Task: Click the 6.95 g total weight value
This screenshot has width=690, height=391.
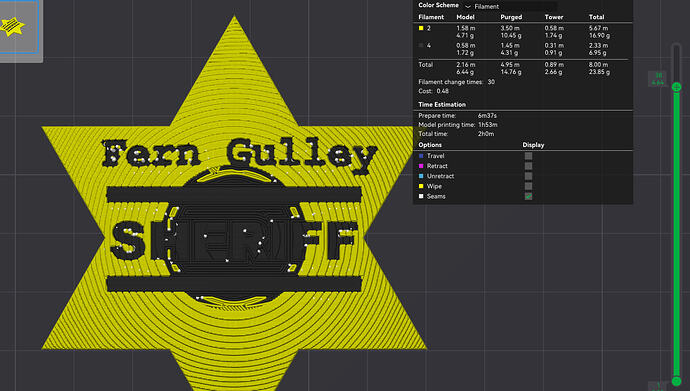Action: coord(598,52)
